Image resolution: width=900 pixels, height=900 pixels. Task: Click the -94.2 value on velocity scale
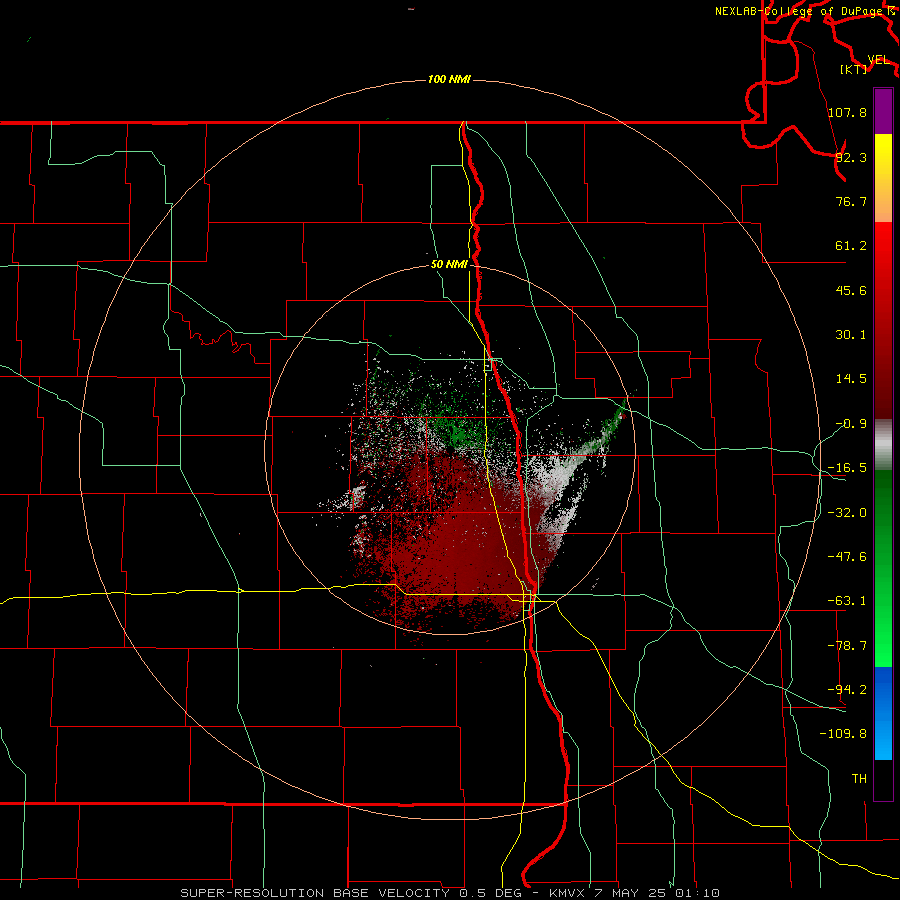[x=847, y=689]
